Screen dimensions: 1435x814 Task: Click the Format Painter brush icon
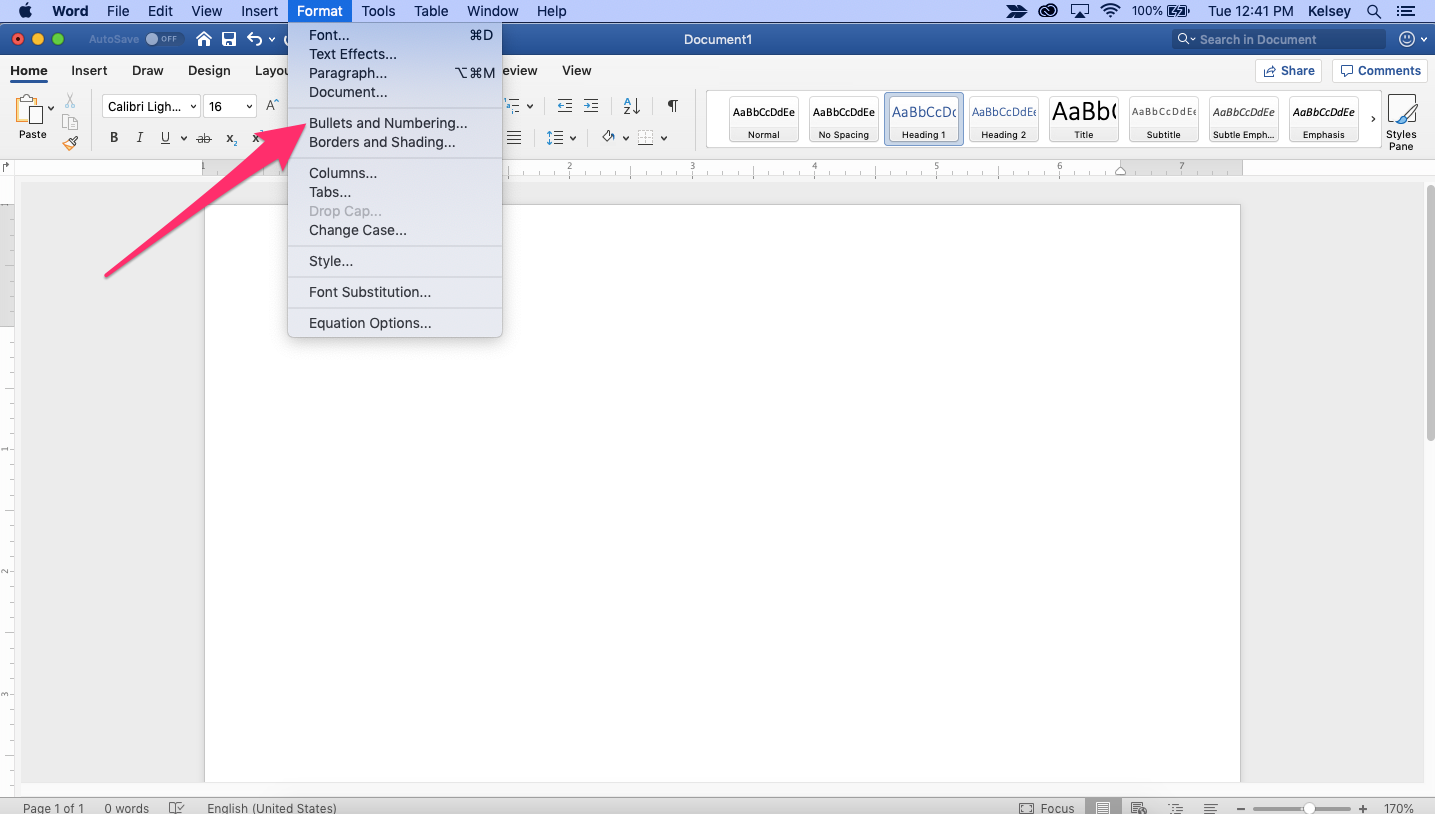tap(70, 143)
